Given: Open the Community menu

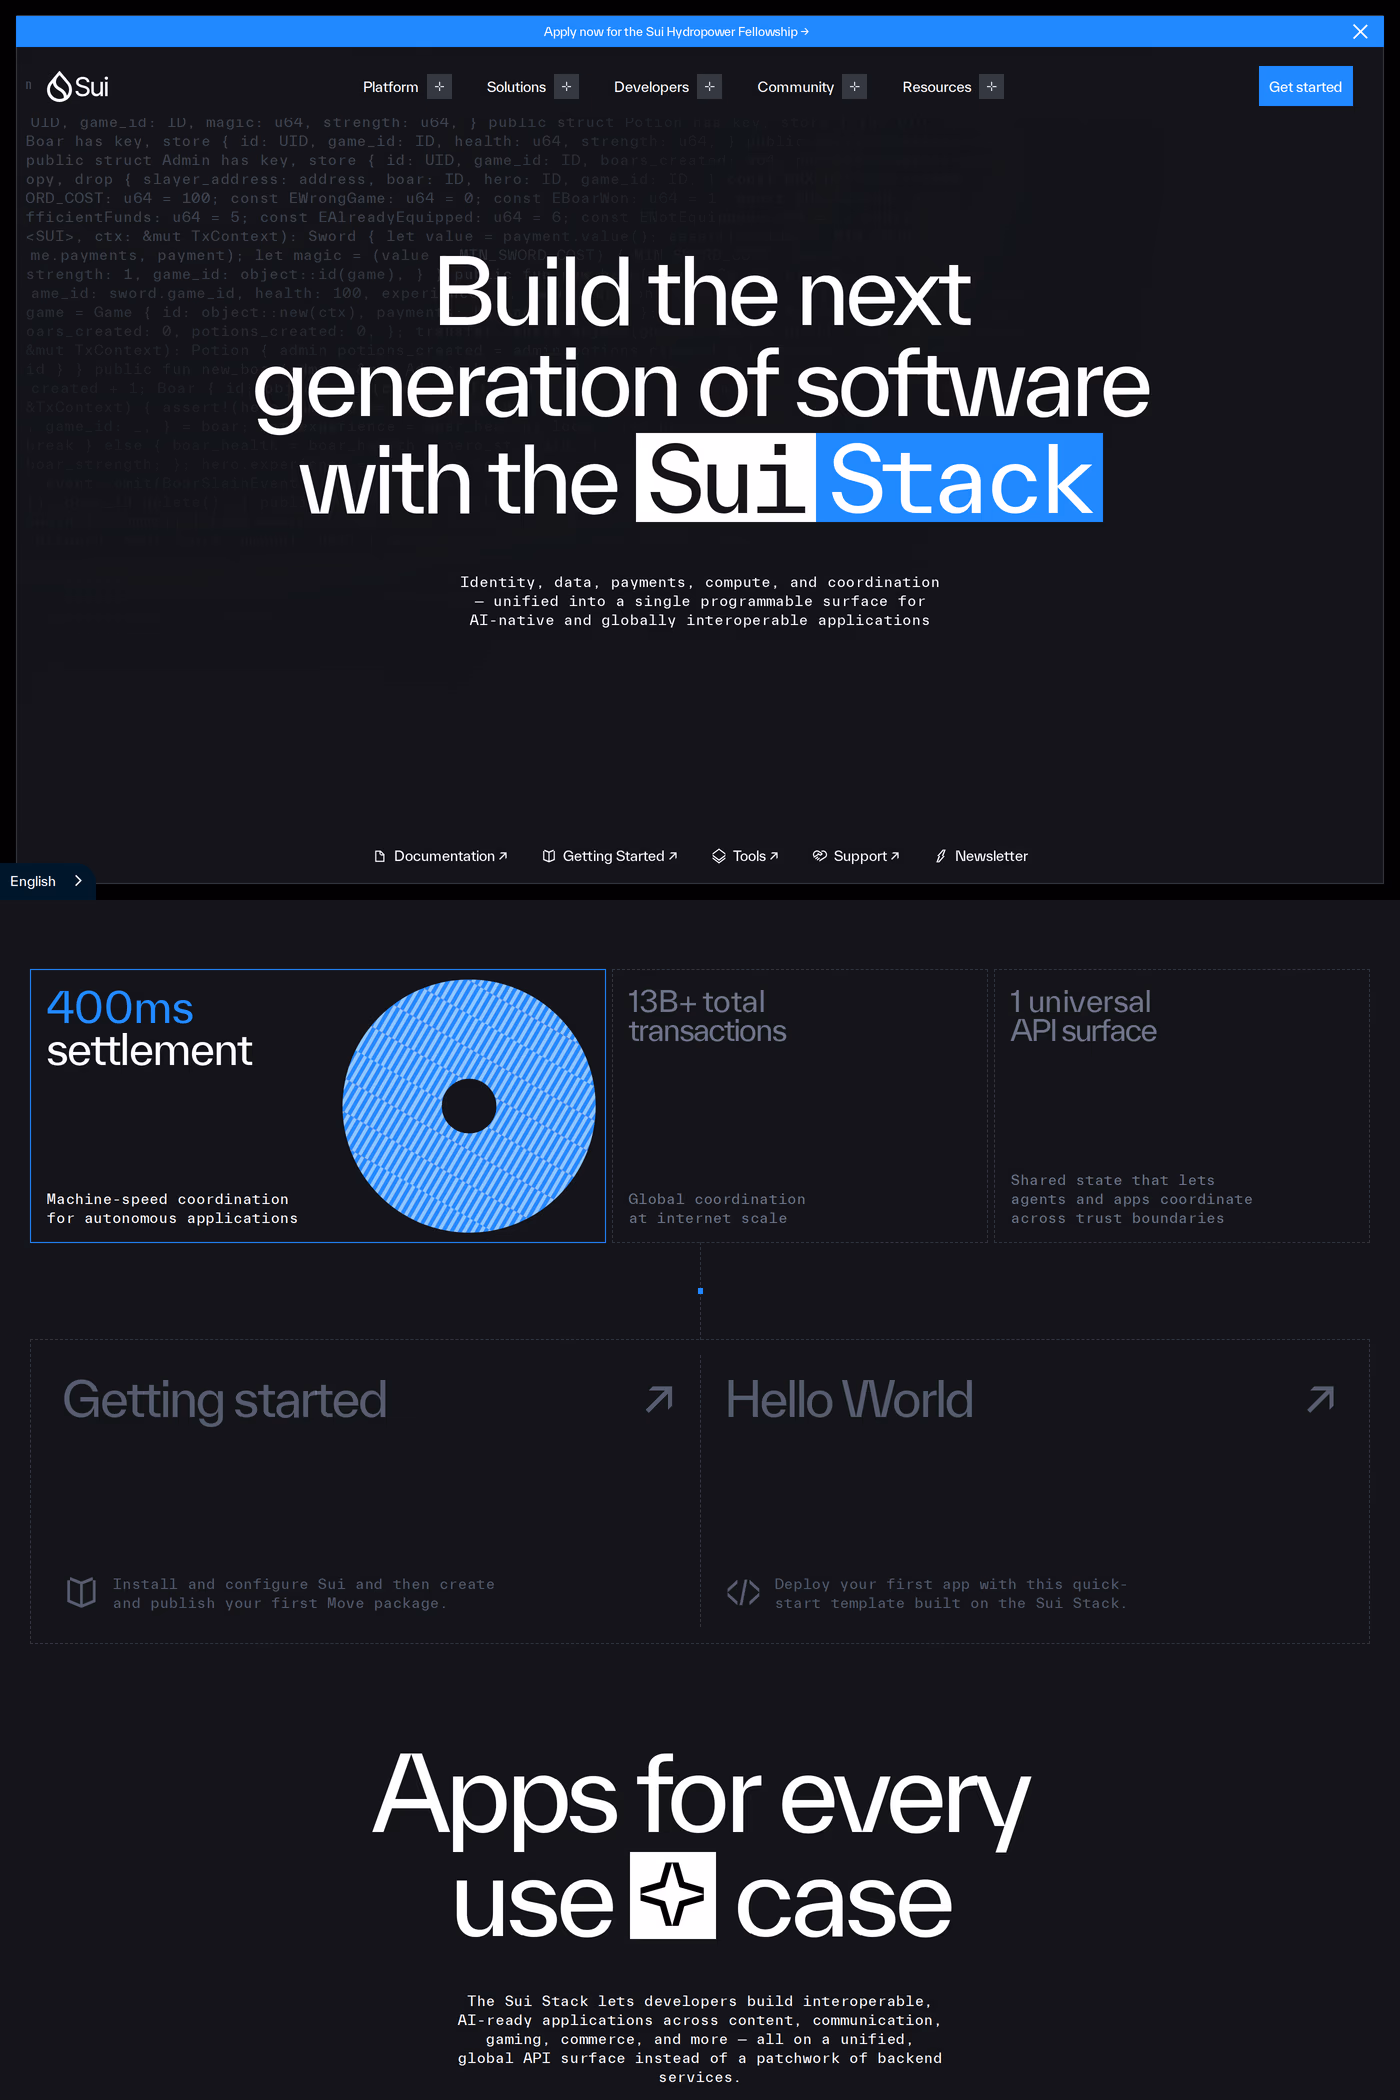Looking at the screenshot, I should click(795, 87).
